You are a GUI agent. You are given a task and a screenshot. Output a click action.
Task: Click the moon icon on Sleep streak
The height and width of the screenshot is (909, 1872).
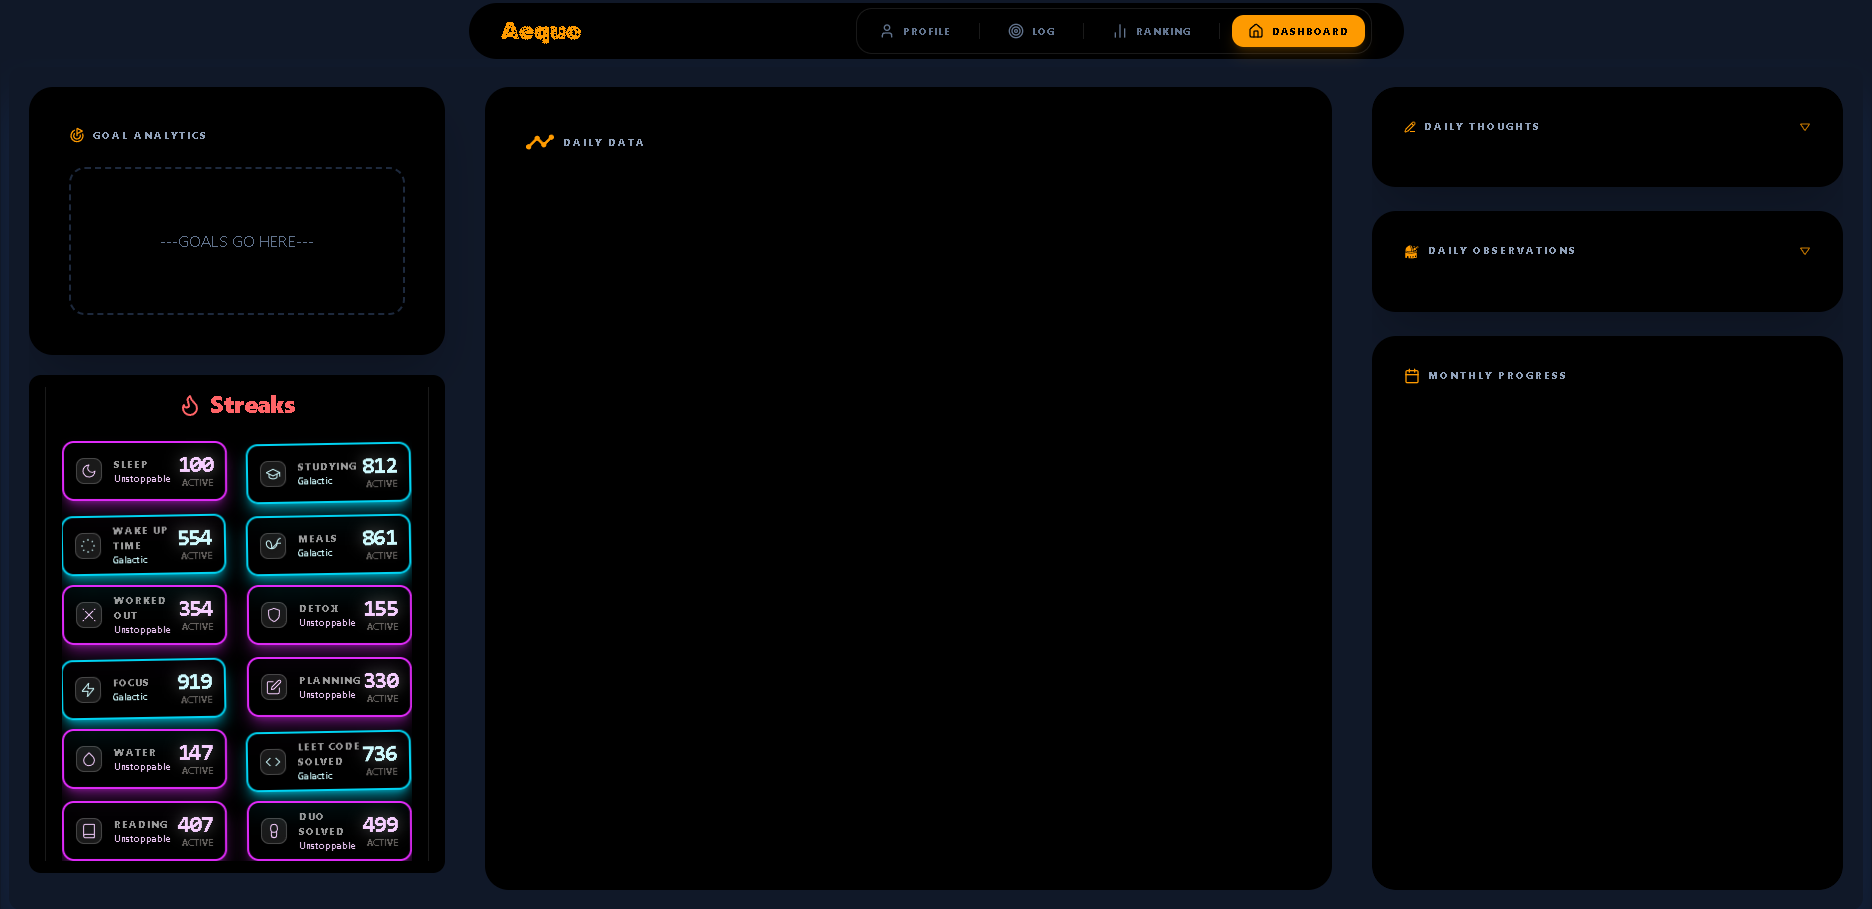(89, 471)
